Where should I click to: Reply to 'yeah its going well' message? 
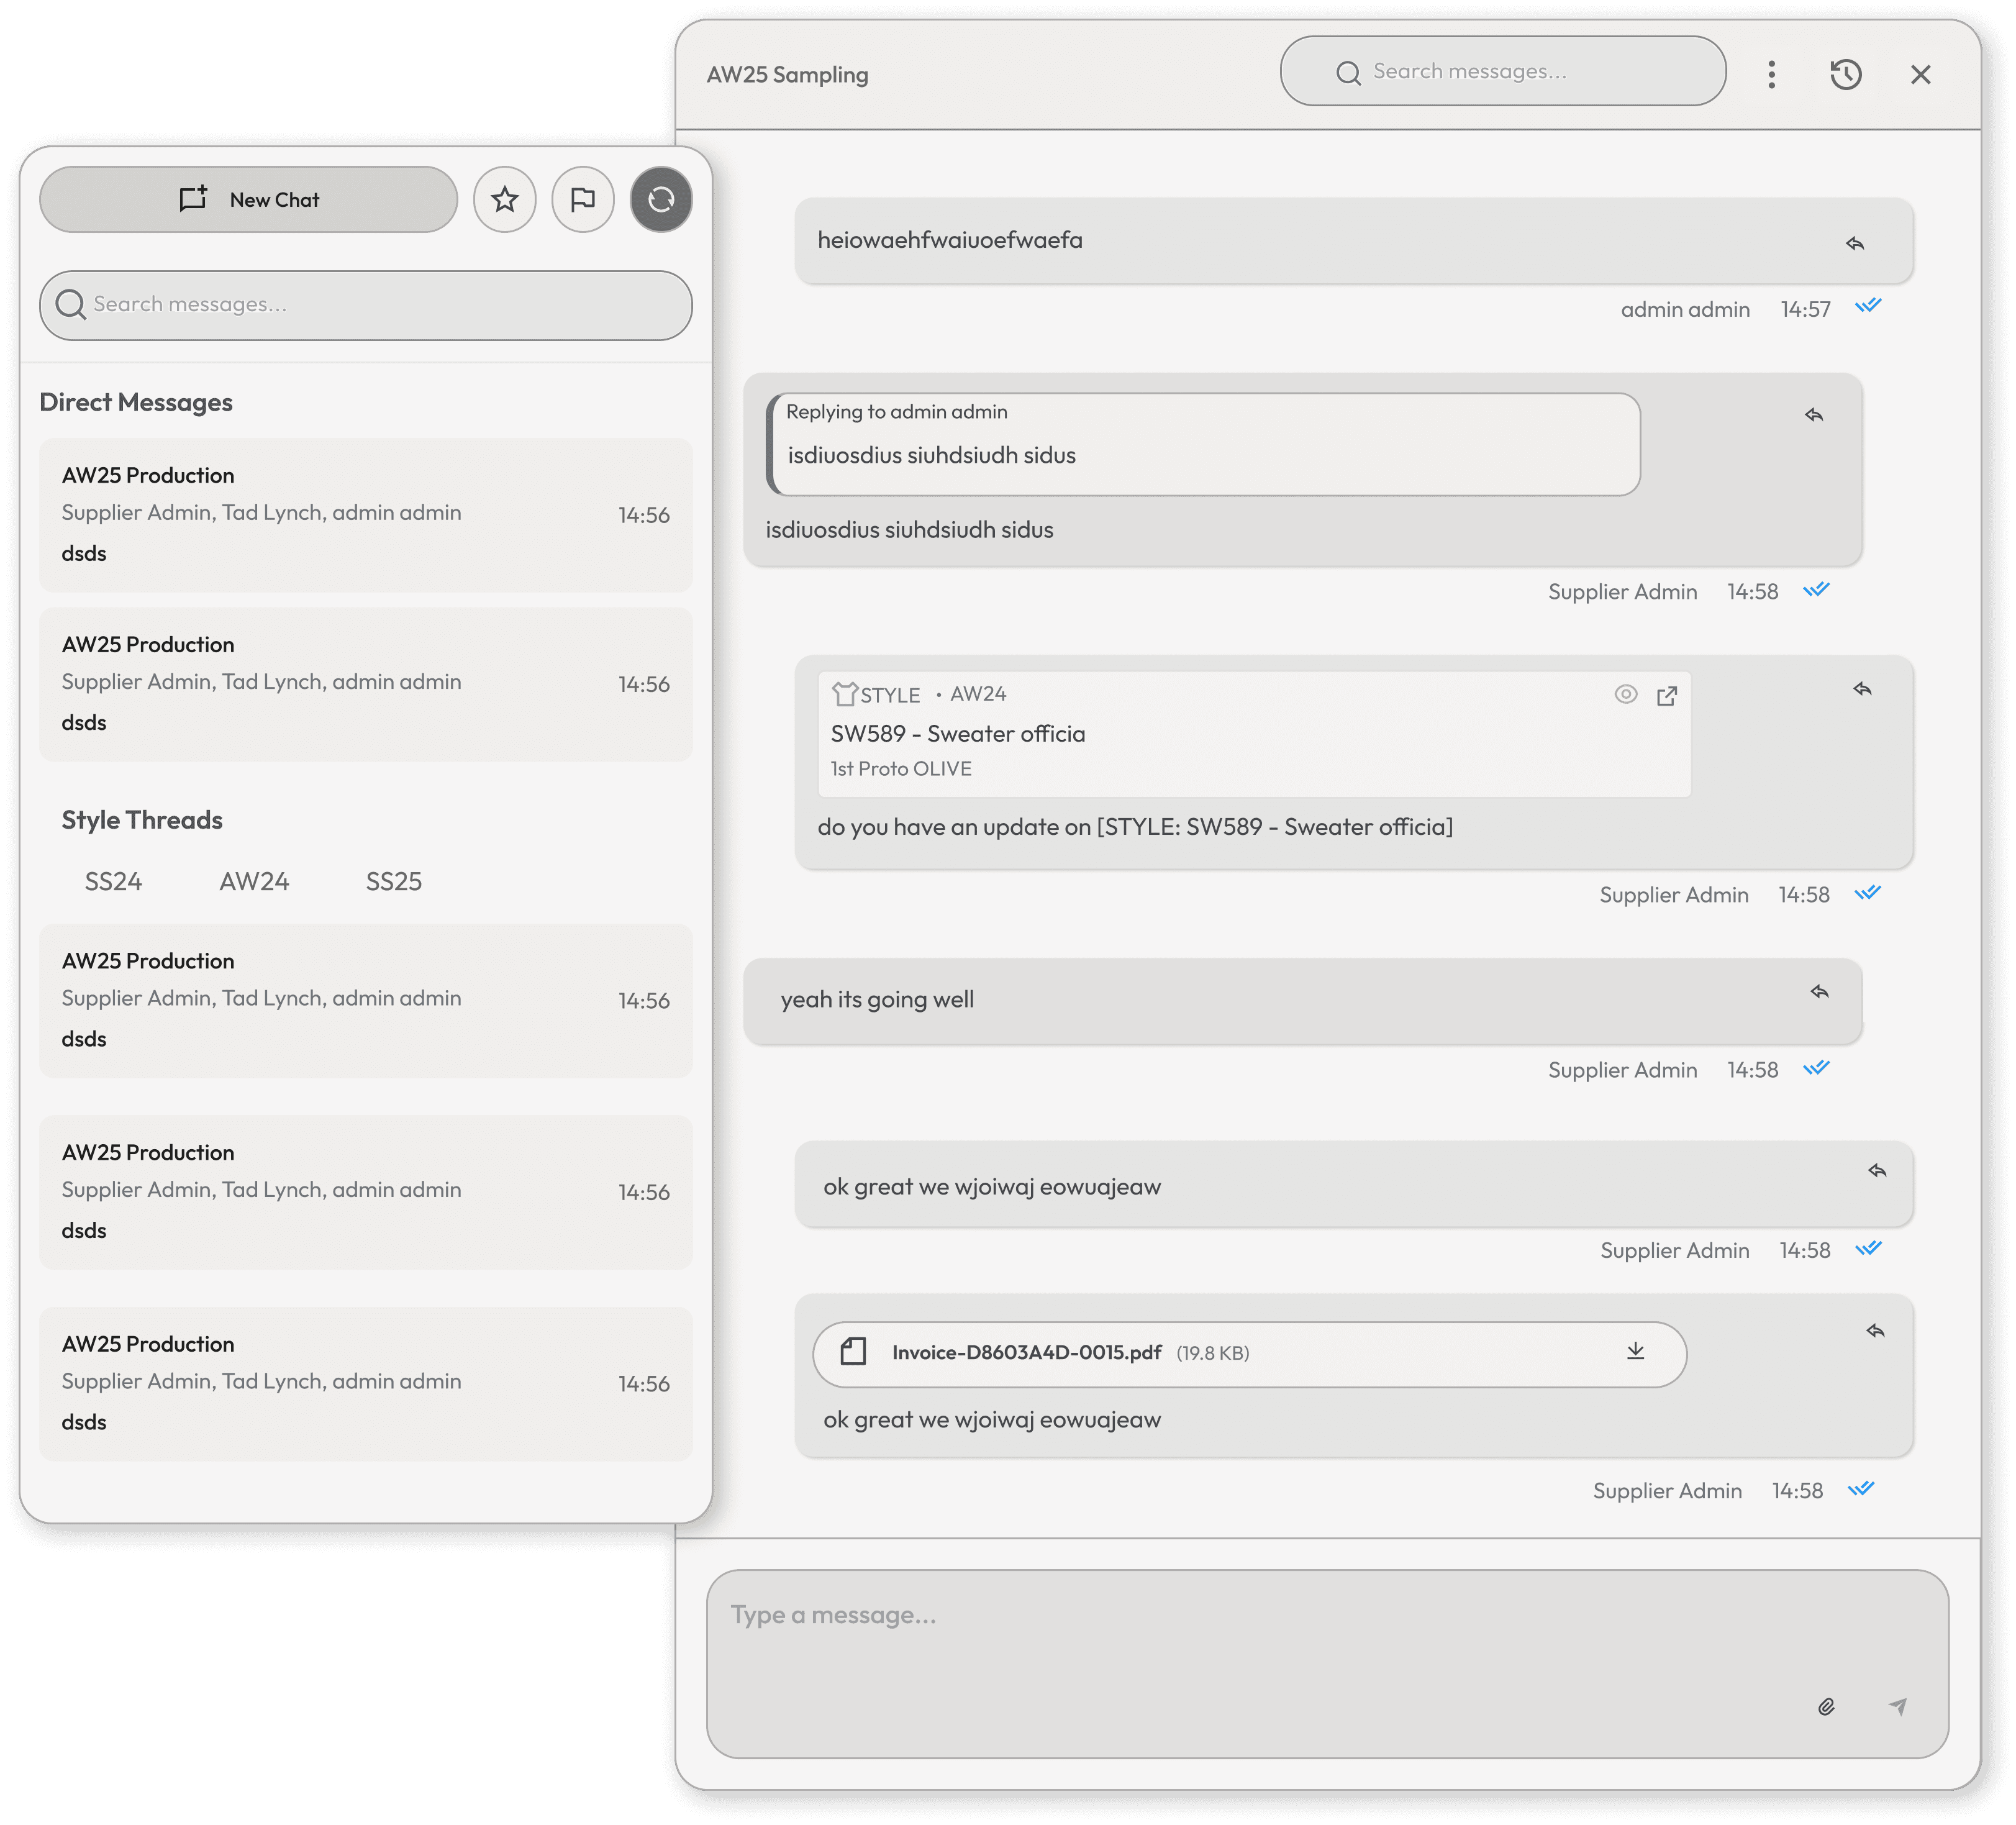1819,992
